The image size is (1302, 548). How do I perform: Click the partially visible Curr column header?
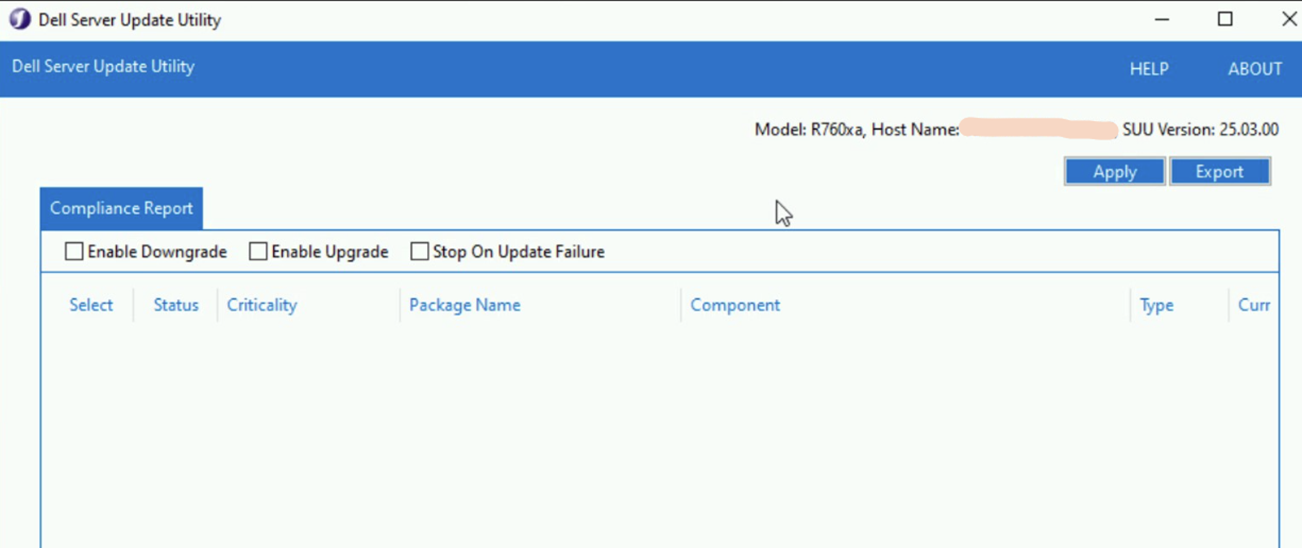tap(1254, 305)
